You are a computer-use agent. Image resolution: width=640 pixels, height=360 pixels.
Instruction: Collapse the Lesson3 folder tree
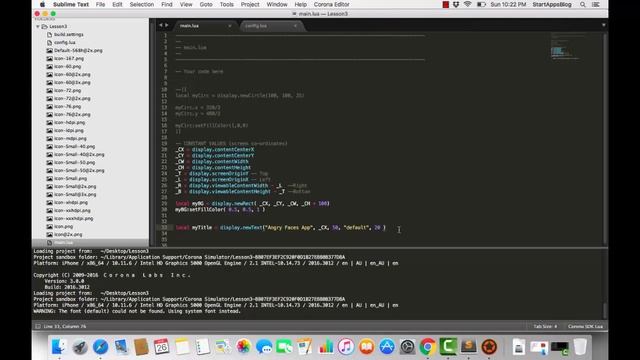(38, 27)
